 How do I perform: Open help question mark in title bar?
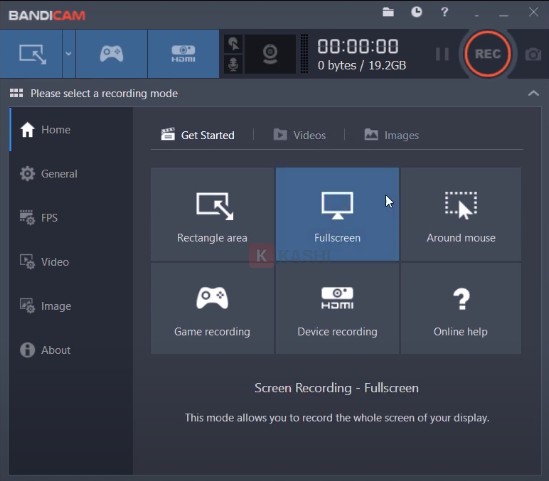click(x=444, y=12)
